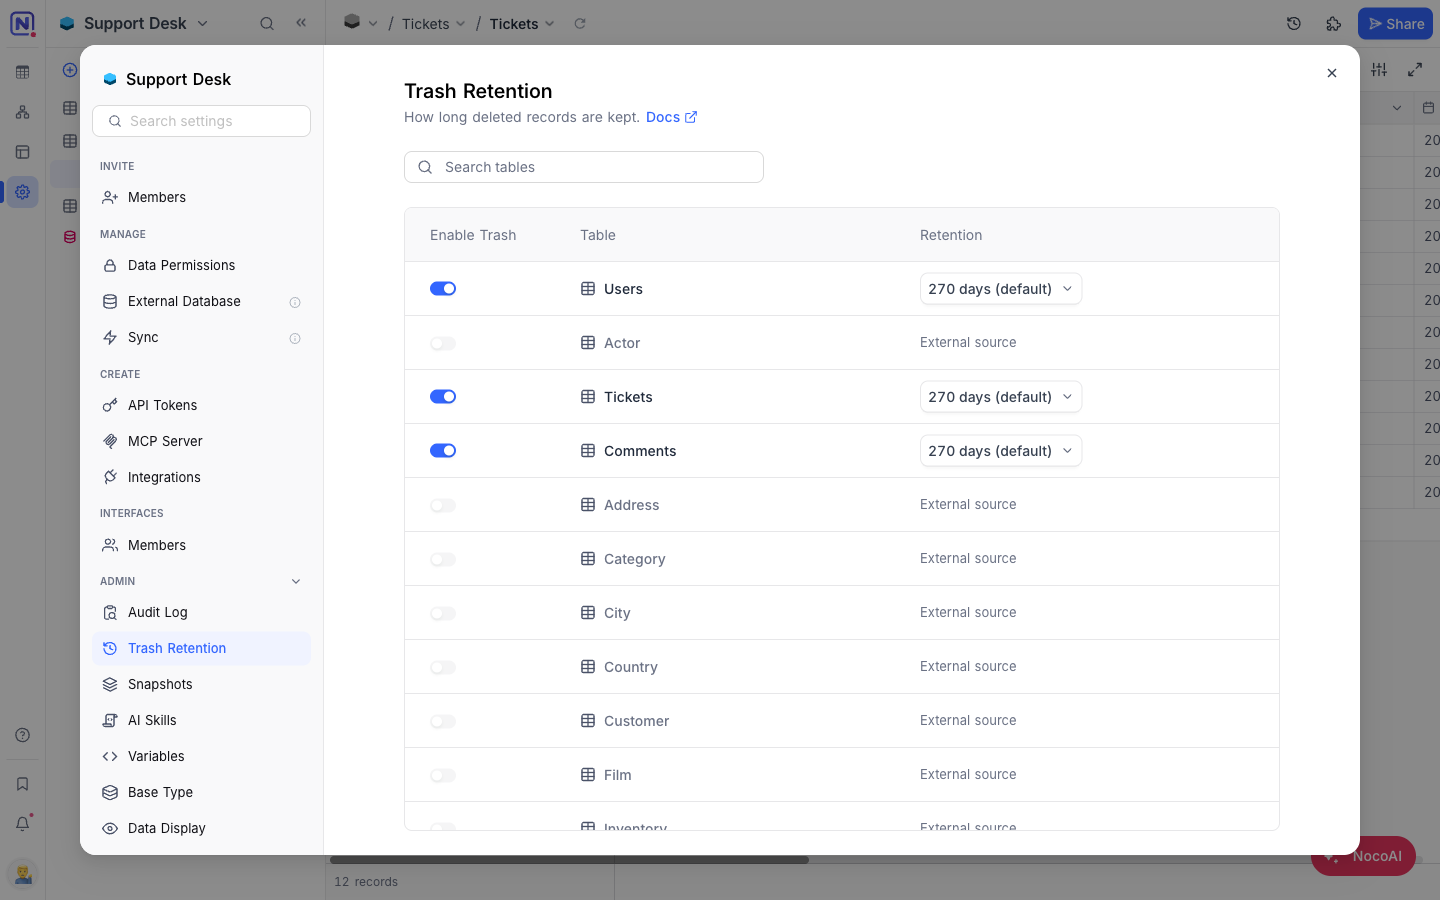1440x900 pixels.
Task: Select Trash Retention menu item
Action: pyautogui.click(x=201, y=648)
